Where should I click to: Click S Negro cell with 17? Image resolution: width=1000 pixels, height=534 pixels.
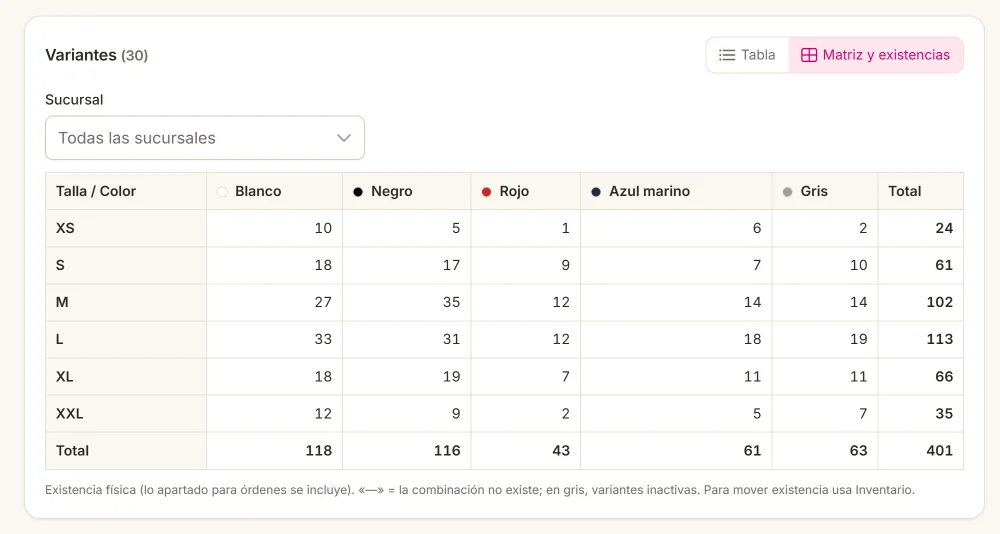coord(407,265)
